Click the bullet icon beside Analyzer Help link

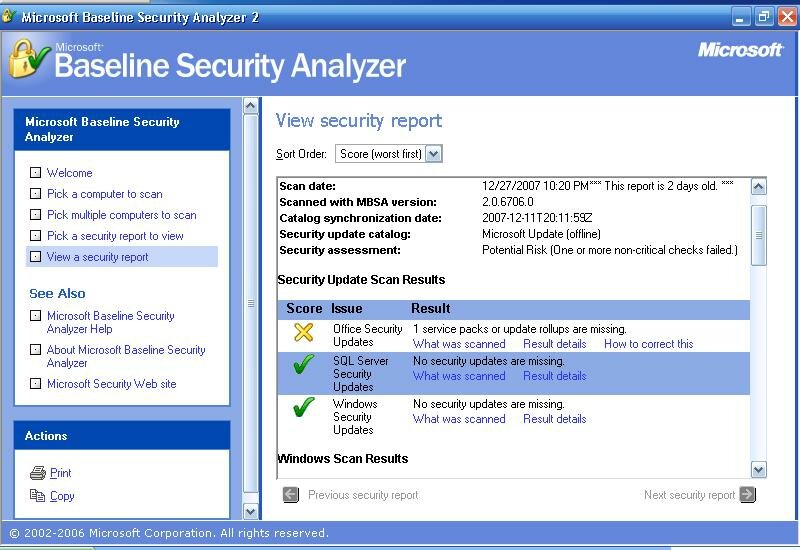[35, 315]
